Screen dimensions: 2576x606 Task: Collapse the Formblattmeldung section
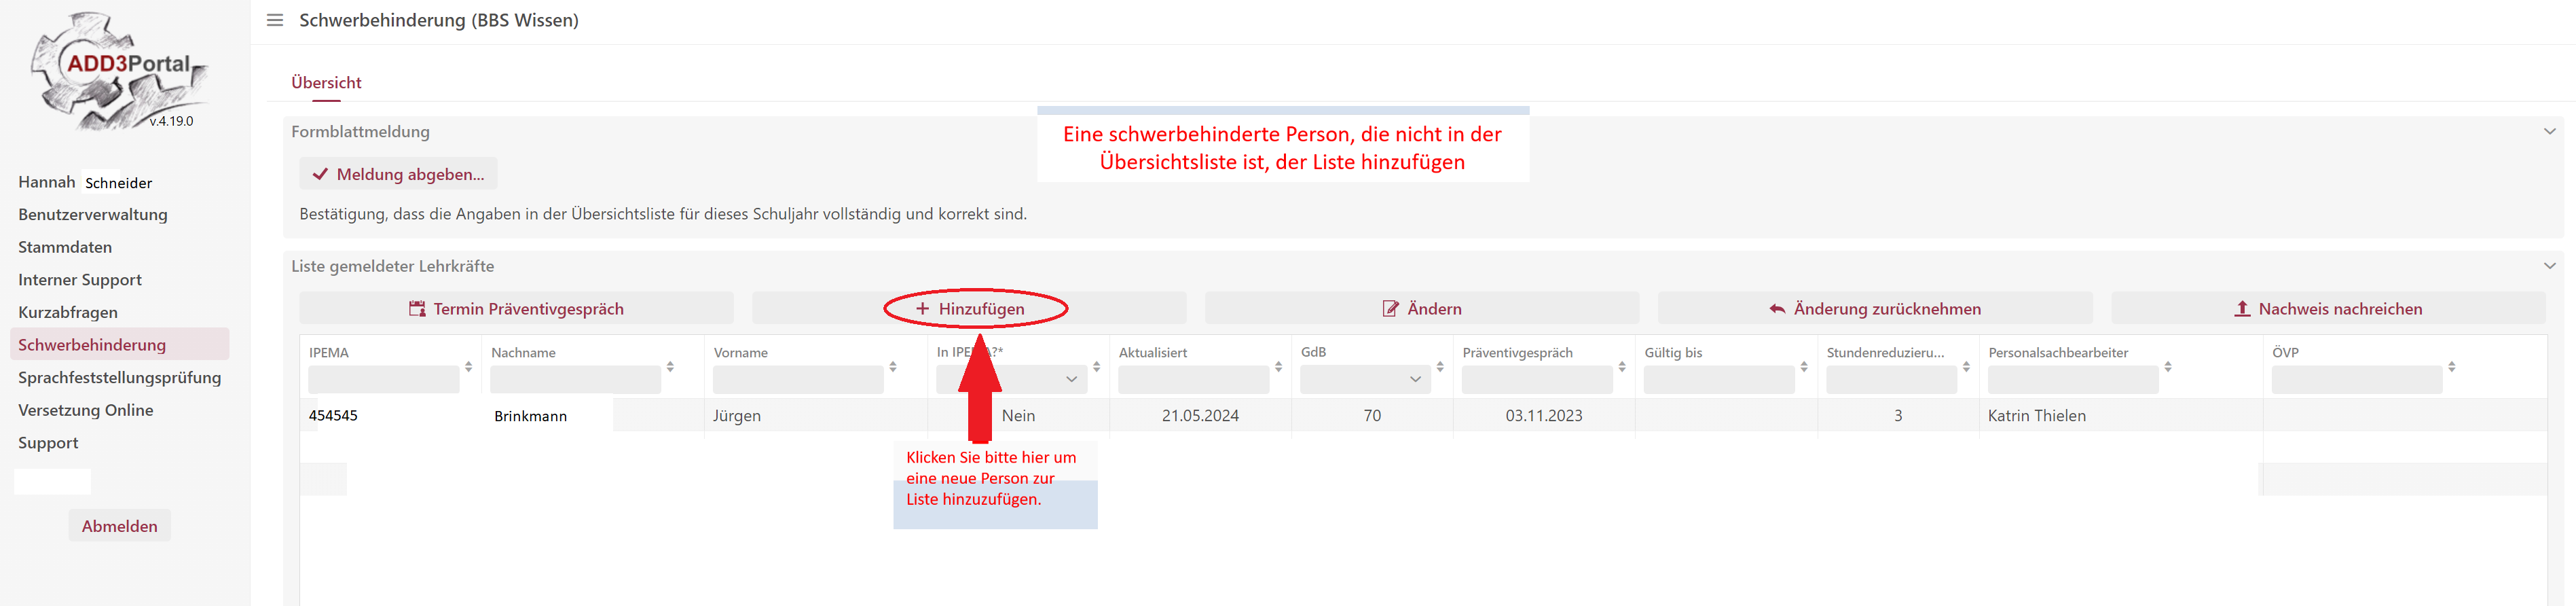coord(2549,131)
